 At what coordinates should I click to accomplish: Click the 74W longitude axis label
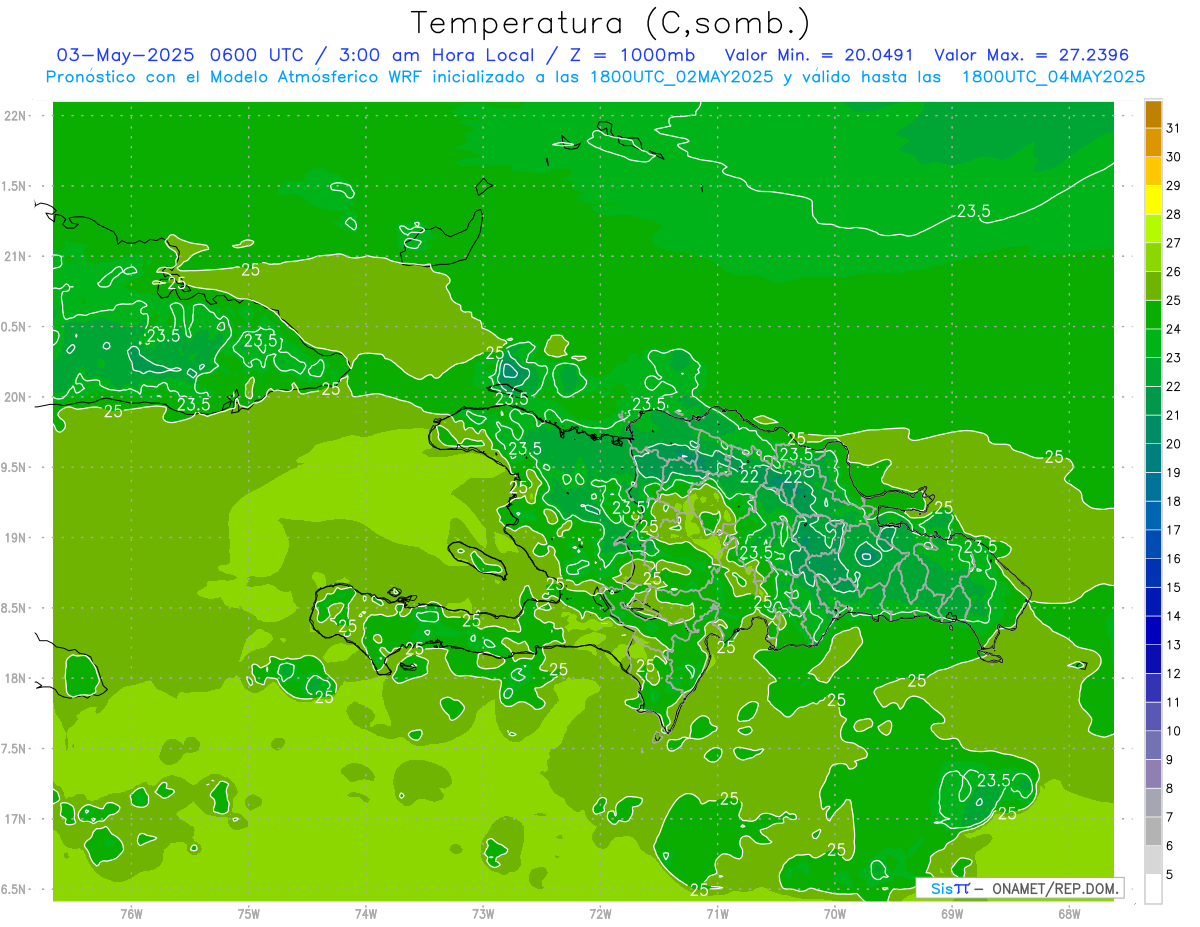coord(366,914)
